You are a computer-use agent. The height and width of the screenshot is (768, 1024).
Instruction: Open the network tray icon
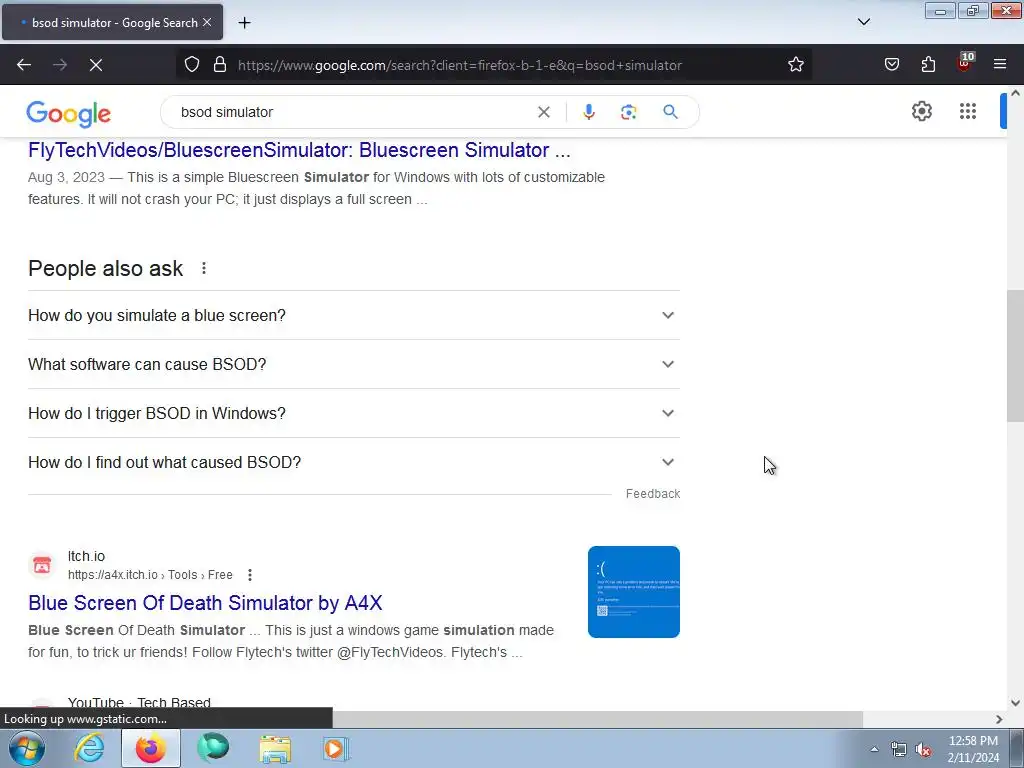(899, 750)
